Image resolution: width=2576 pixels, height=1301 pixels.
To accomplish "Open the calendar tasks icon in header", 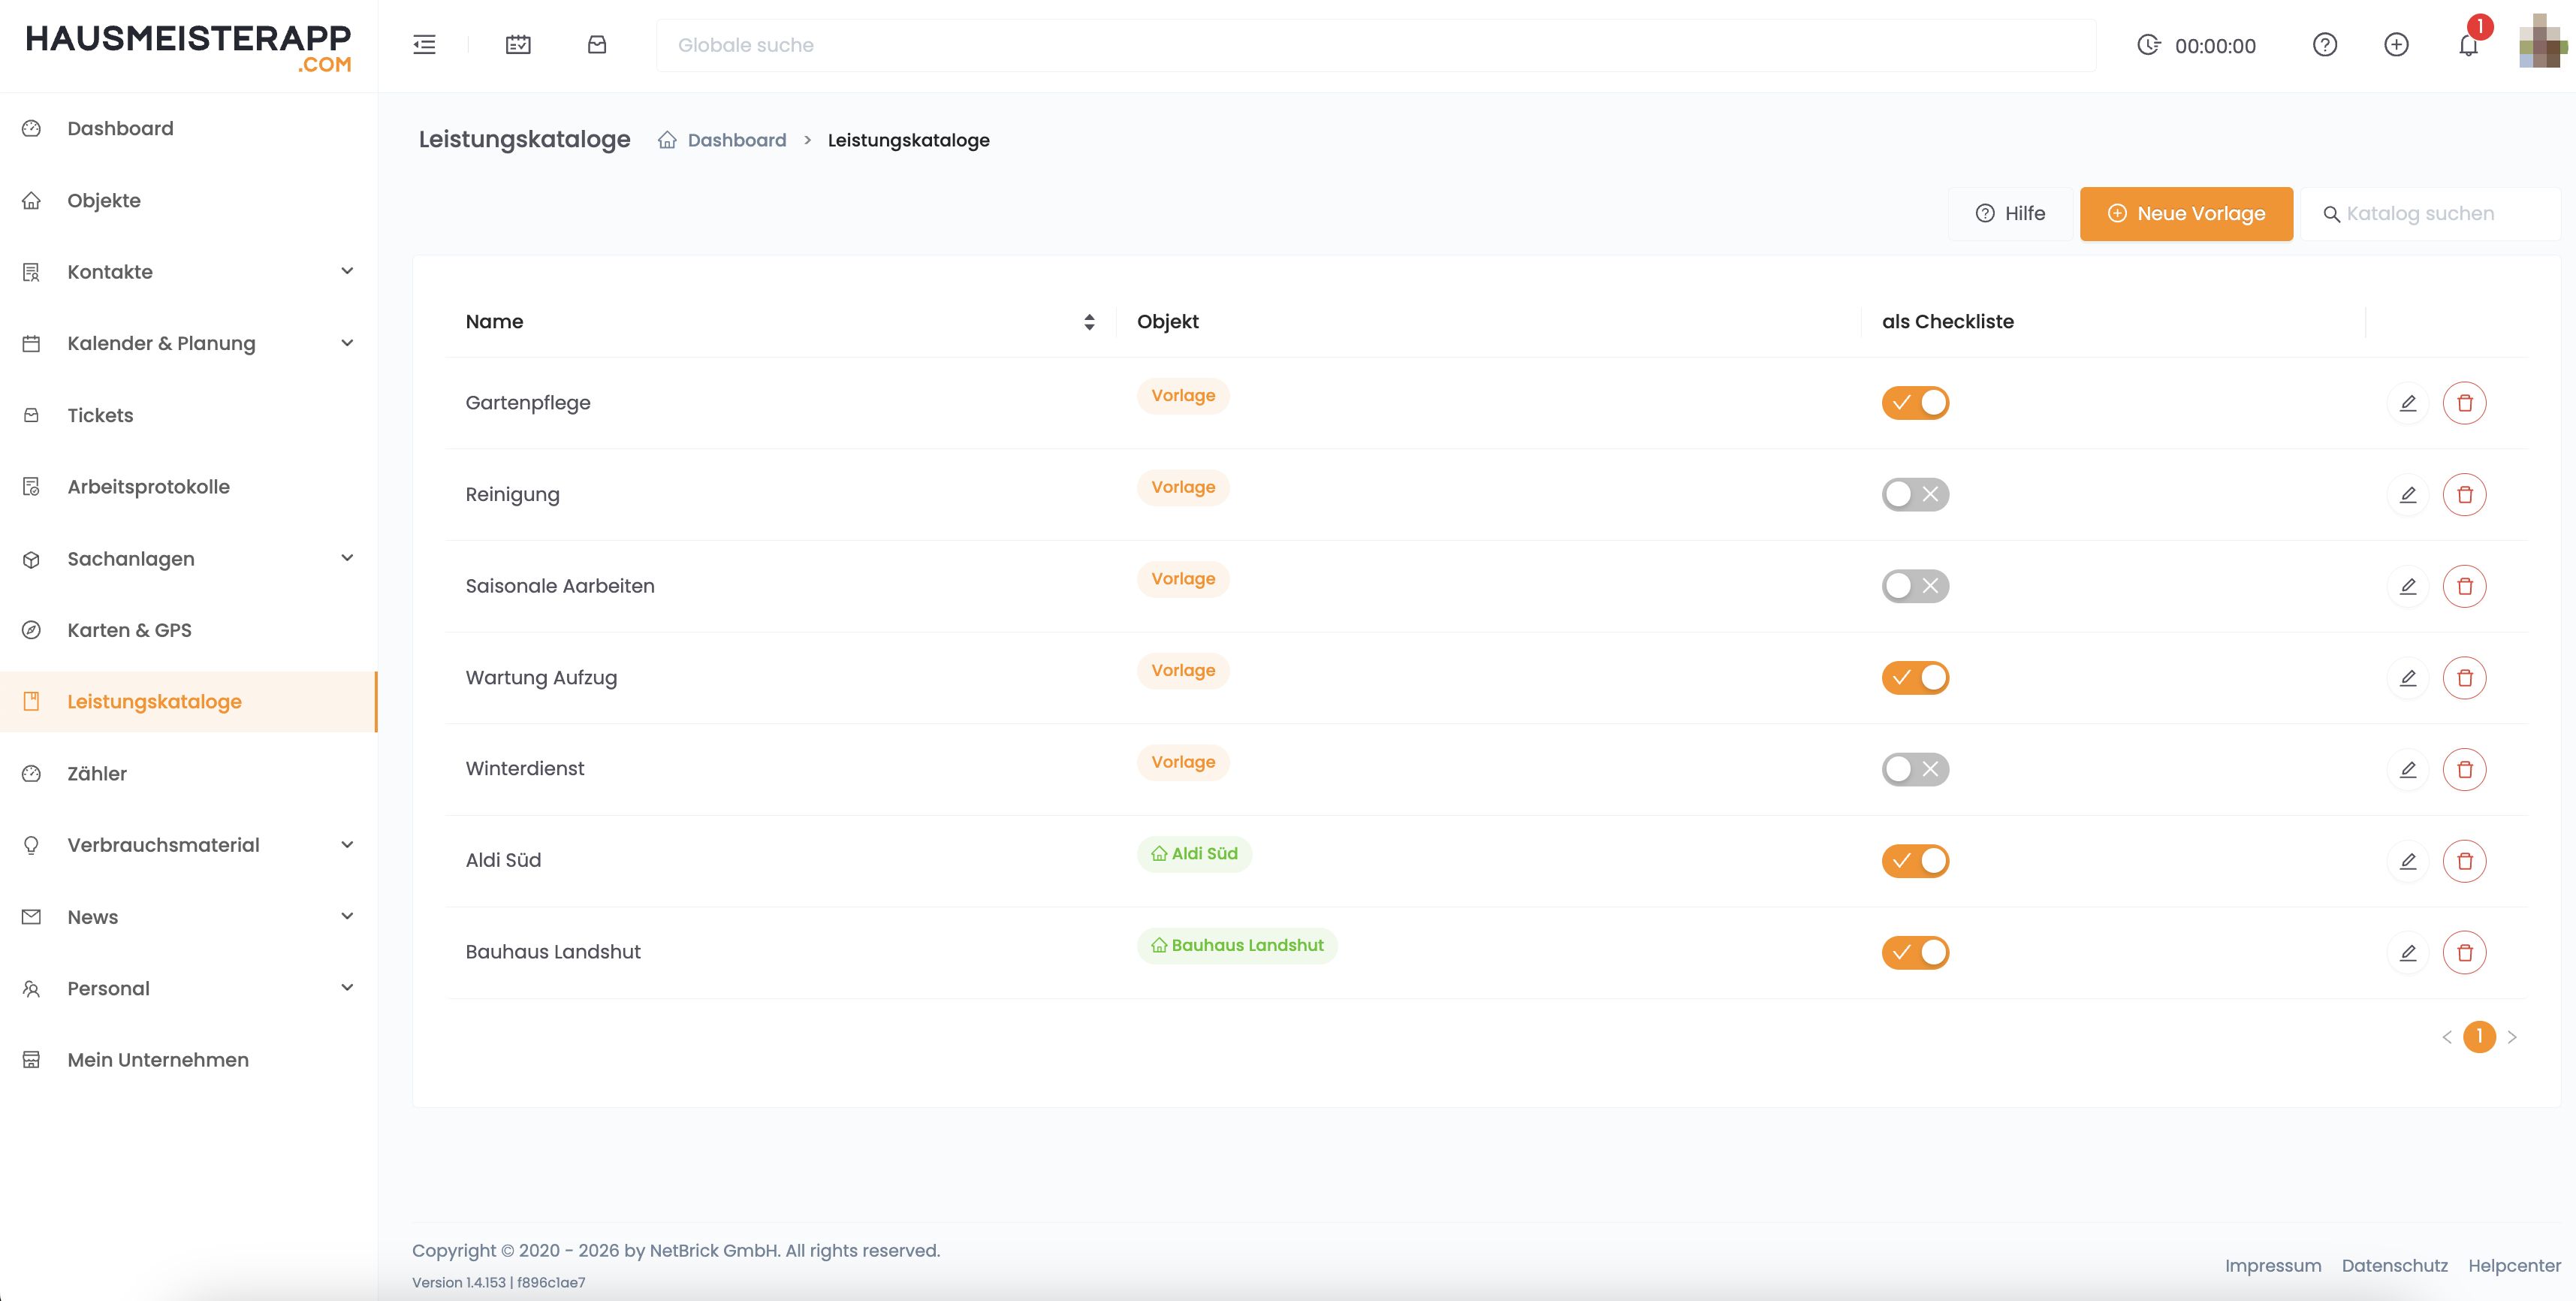I will pos(518,45).
